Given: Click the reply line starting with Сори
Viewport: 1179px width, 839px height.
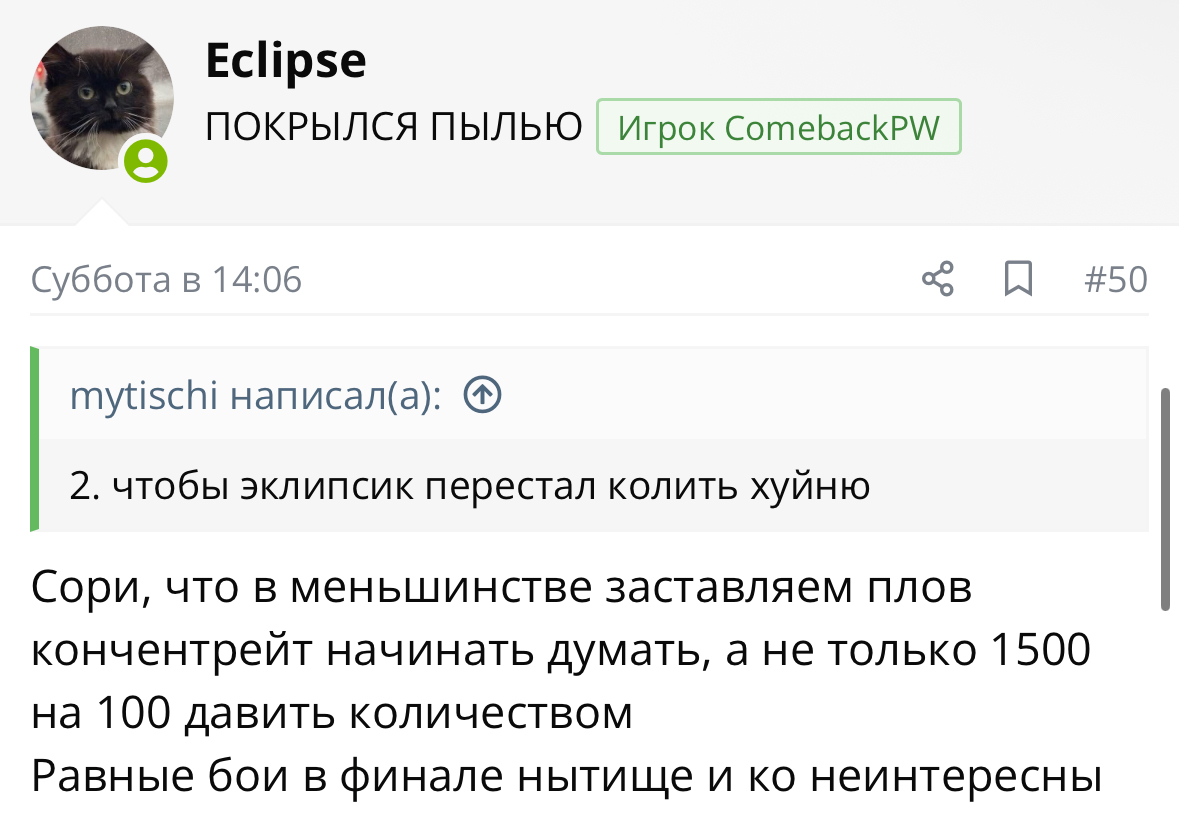Looking at the screenshot, I should (x=500, y=587).
